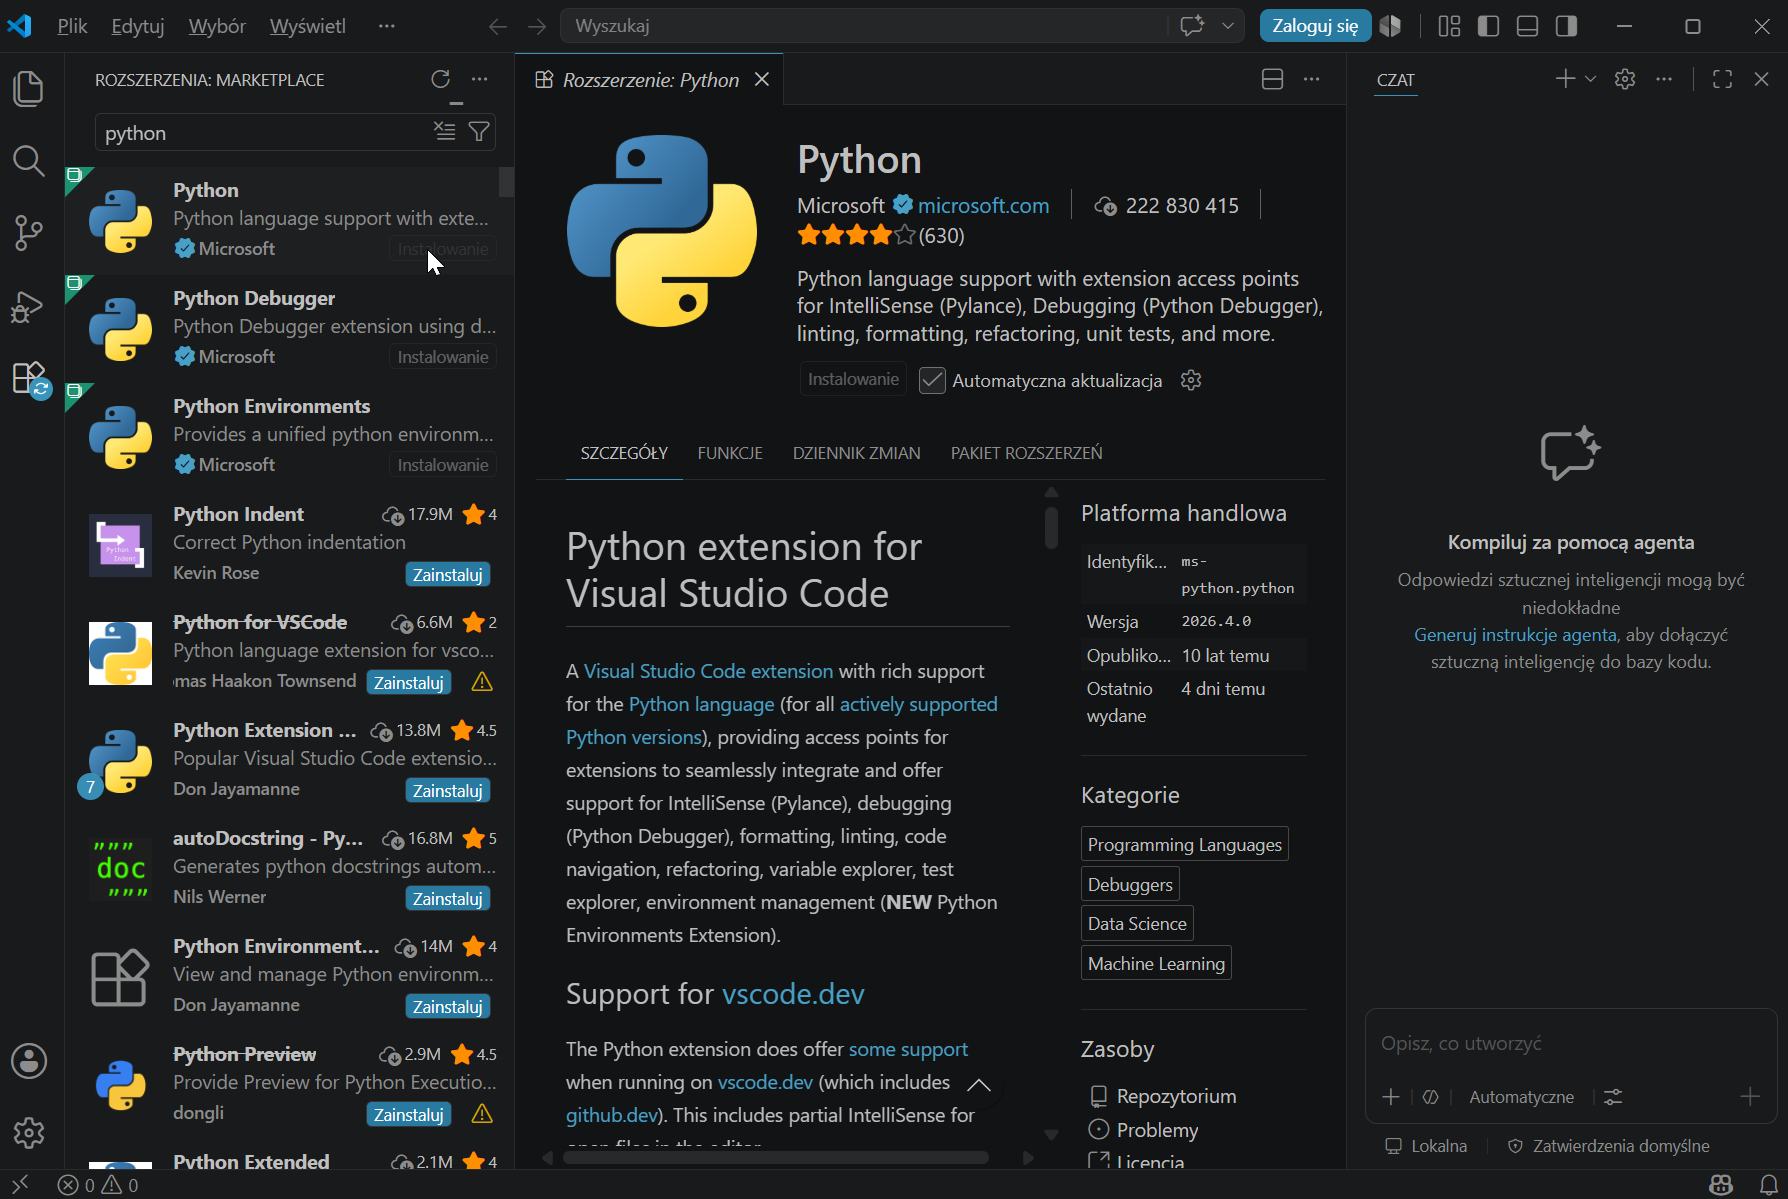Configure chat tools icon
1788x1199 pixels.
(x=1613, y=1097)
